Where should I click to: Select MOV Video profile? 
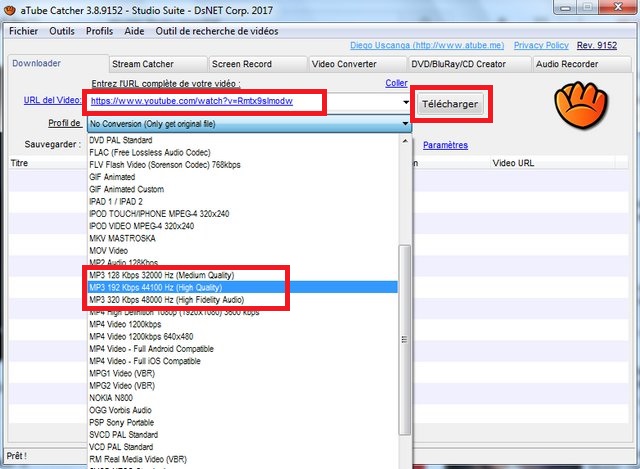242,250
